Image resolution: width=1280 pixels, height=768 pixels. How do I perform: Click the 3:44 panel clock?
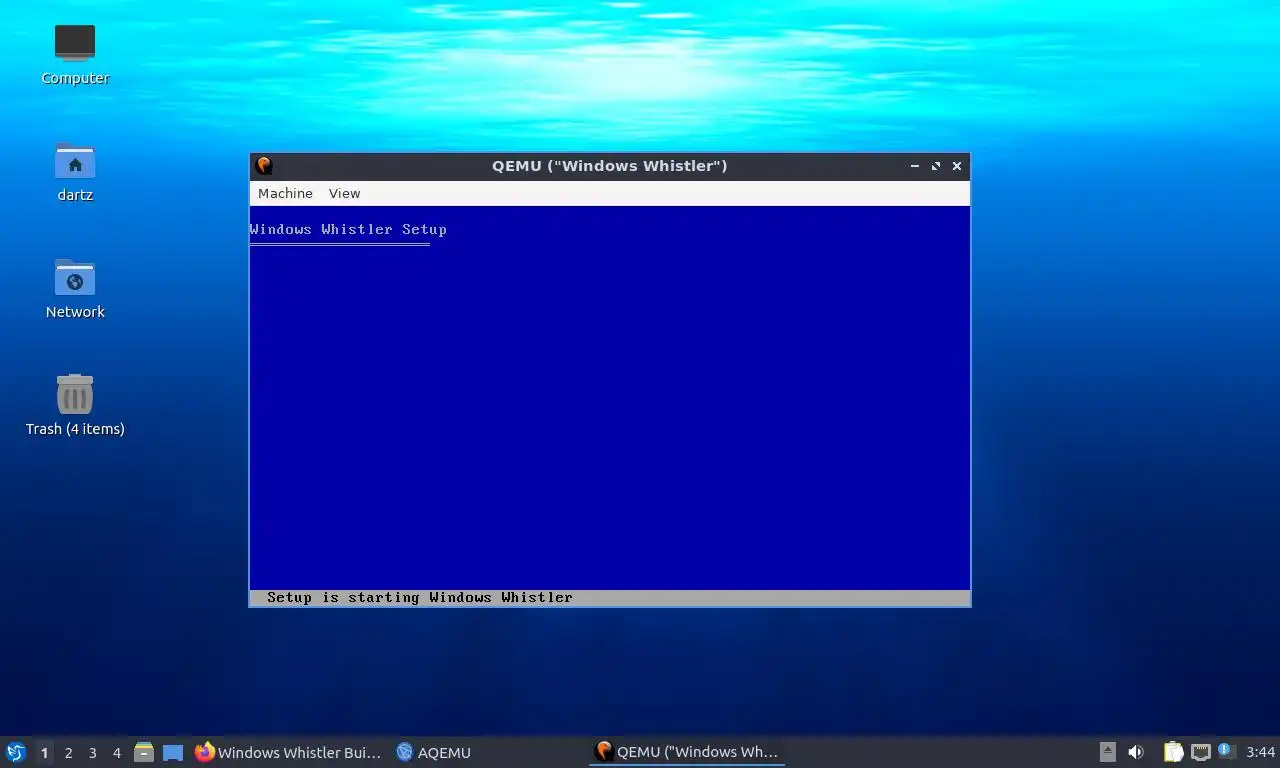pos(1260,752)
